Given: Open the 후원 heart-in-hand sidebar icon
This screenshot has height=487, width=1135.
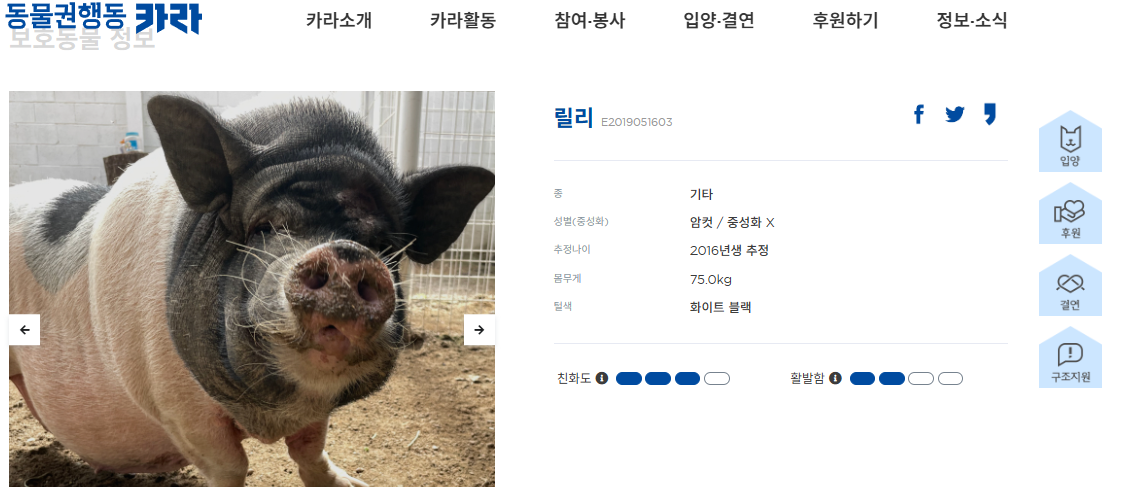Looking at the screenshot, I should (1070, 213).
